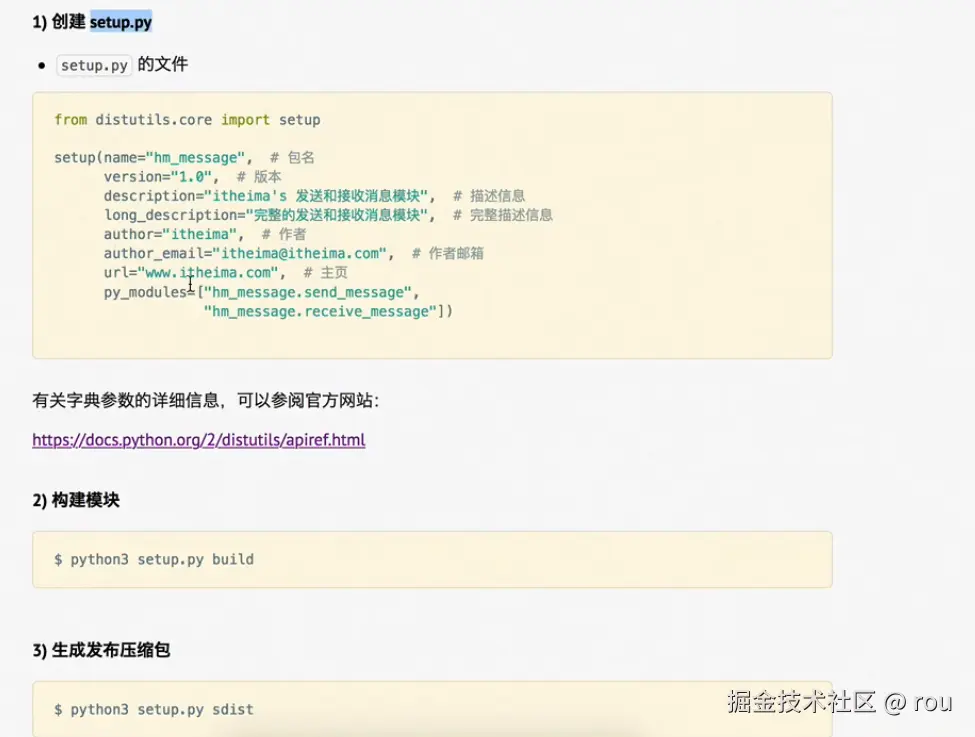Open the docs.python.org distutils apiref link
Viewport: 975px width, 737px height.
click(x=198, y=440)
